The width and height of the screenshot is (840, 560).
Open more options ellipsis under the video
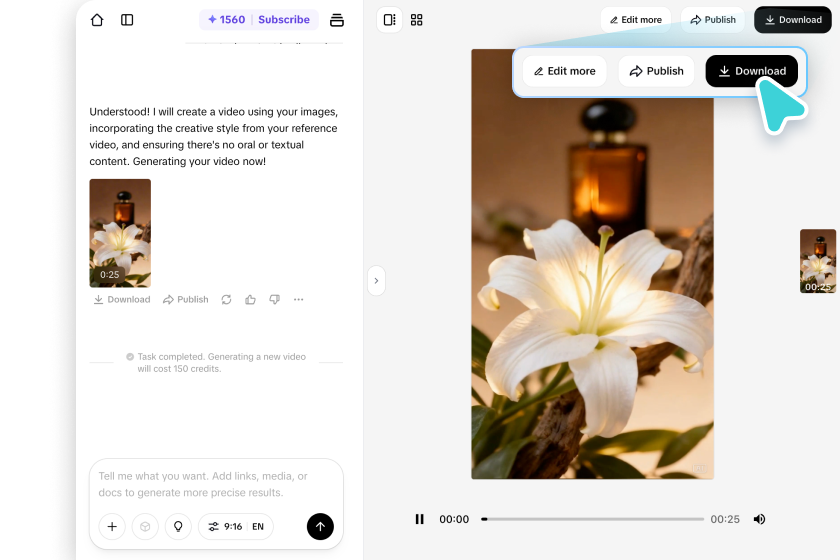pos(298,300)
